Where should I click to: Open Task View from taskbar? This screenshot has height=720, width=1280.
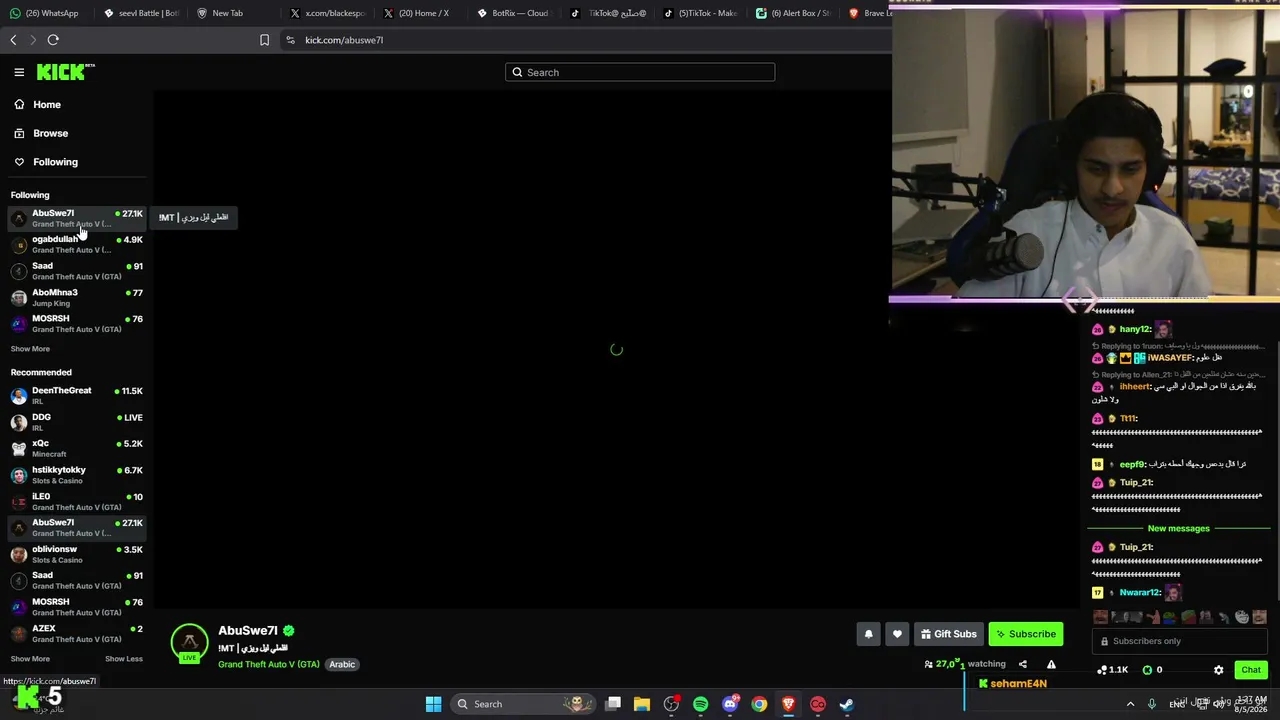point(613,704)
